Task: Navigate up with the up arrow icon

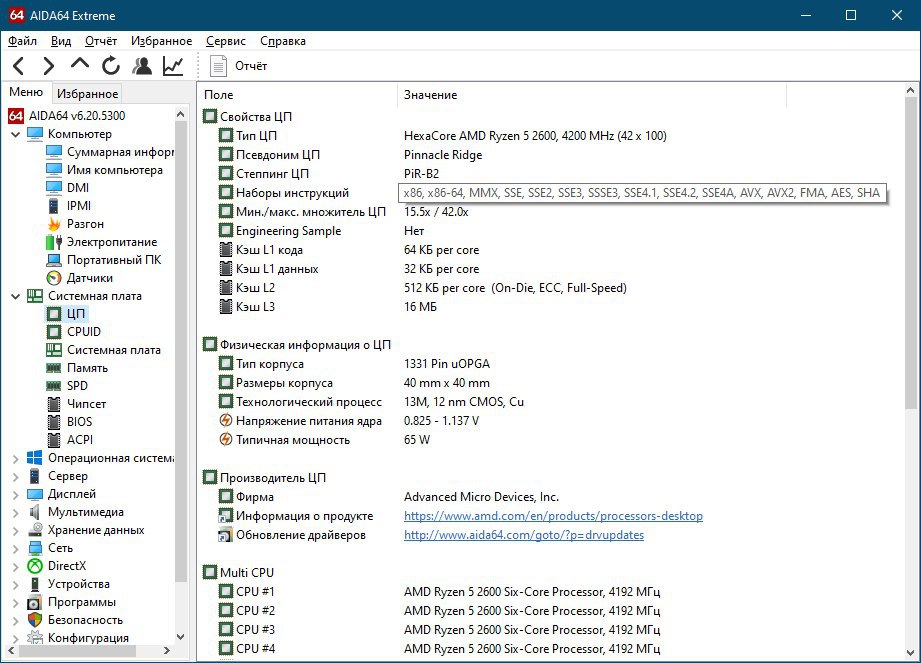Action: click(x=80, y=65)
